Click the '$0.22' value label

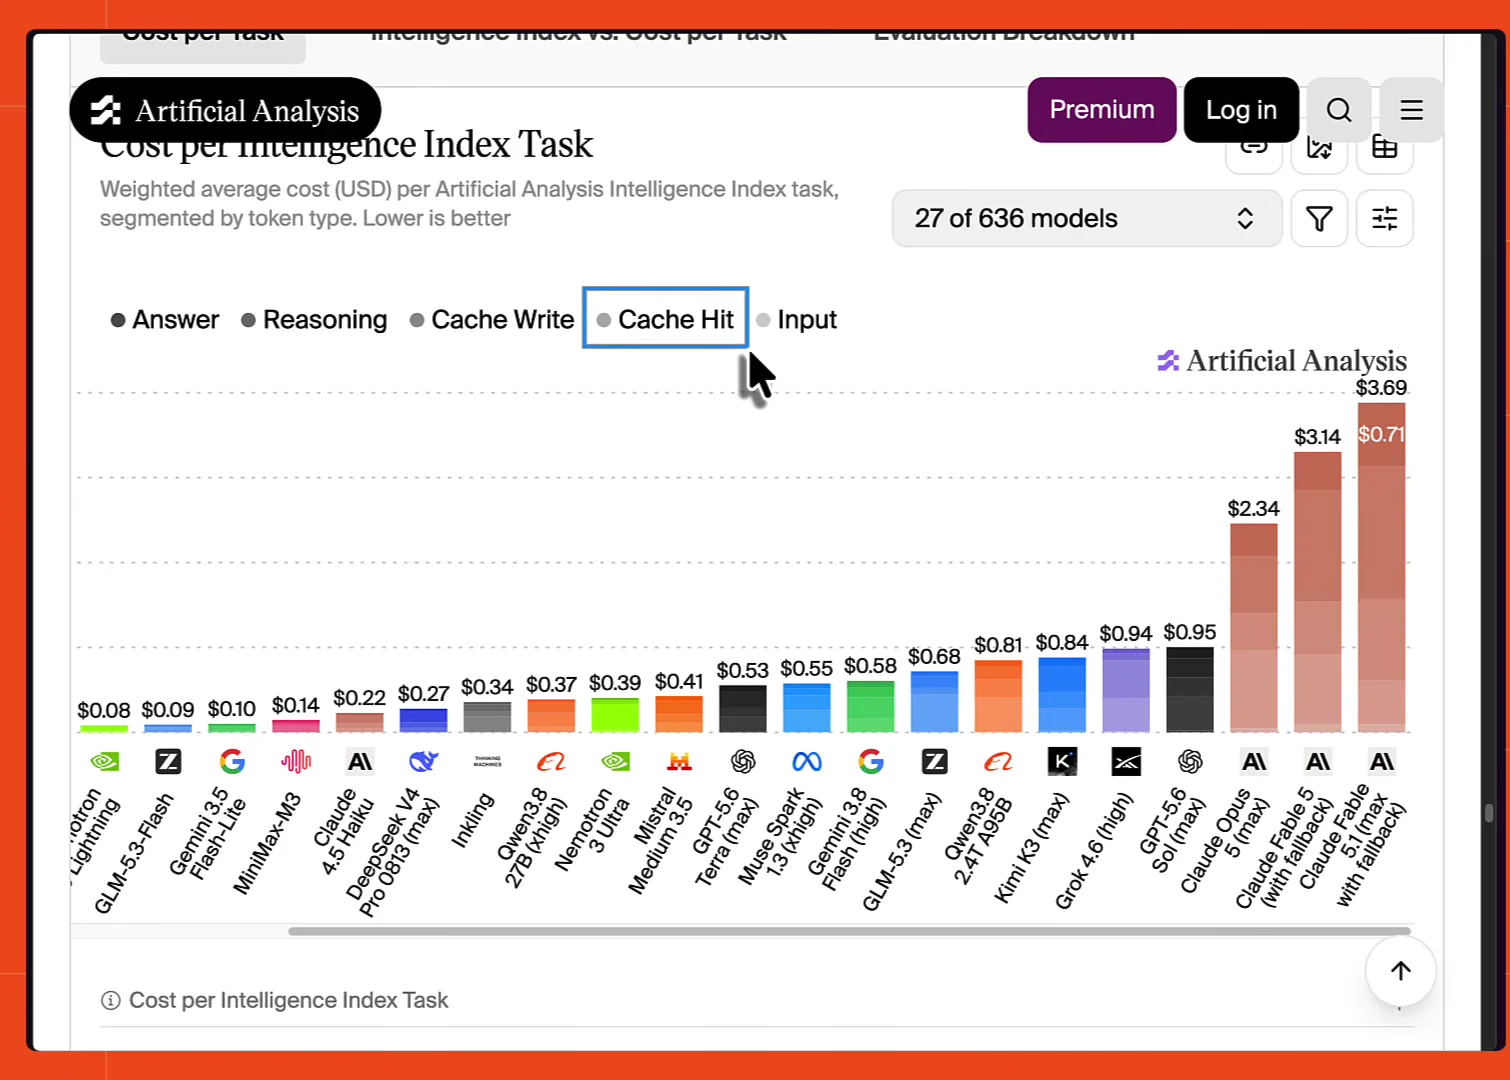tap(360, 697)
